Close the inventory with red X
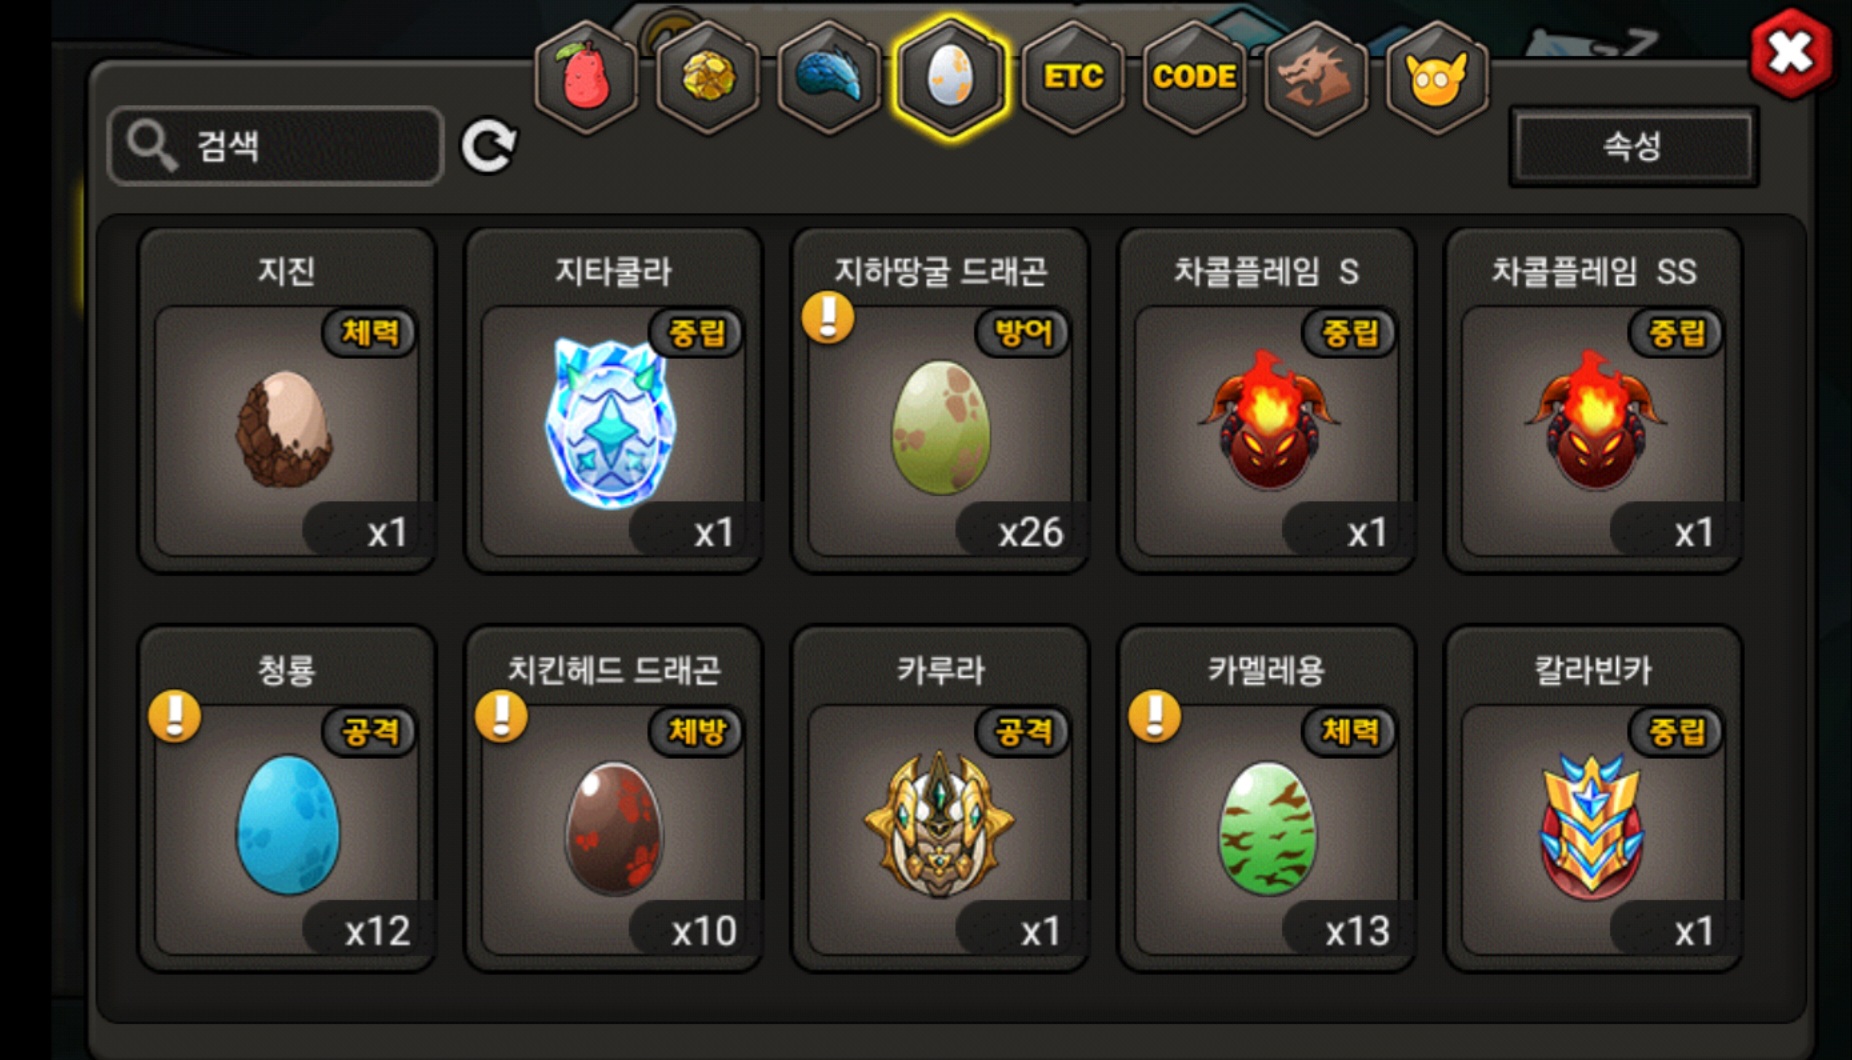 [x=1791, y=53]
